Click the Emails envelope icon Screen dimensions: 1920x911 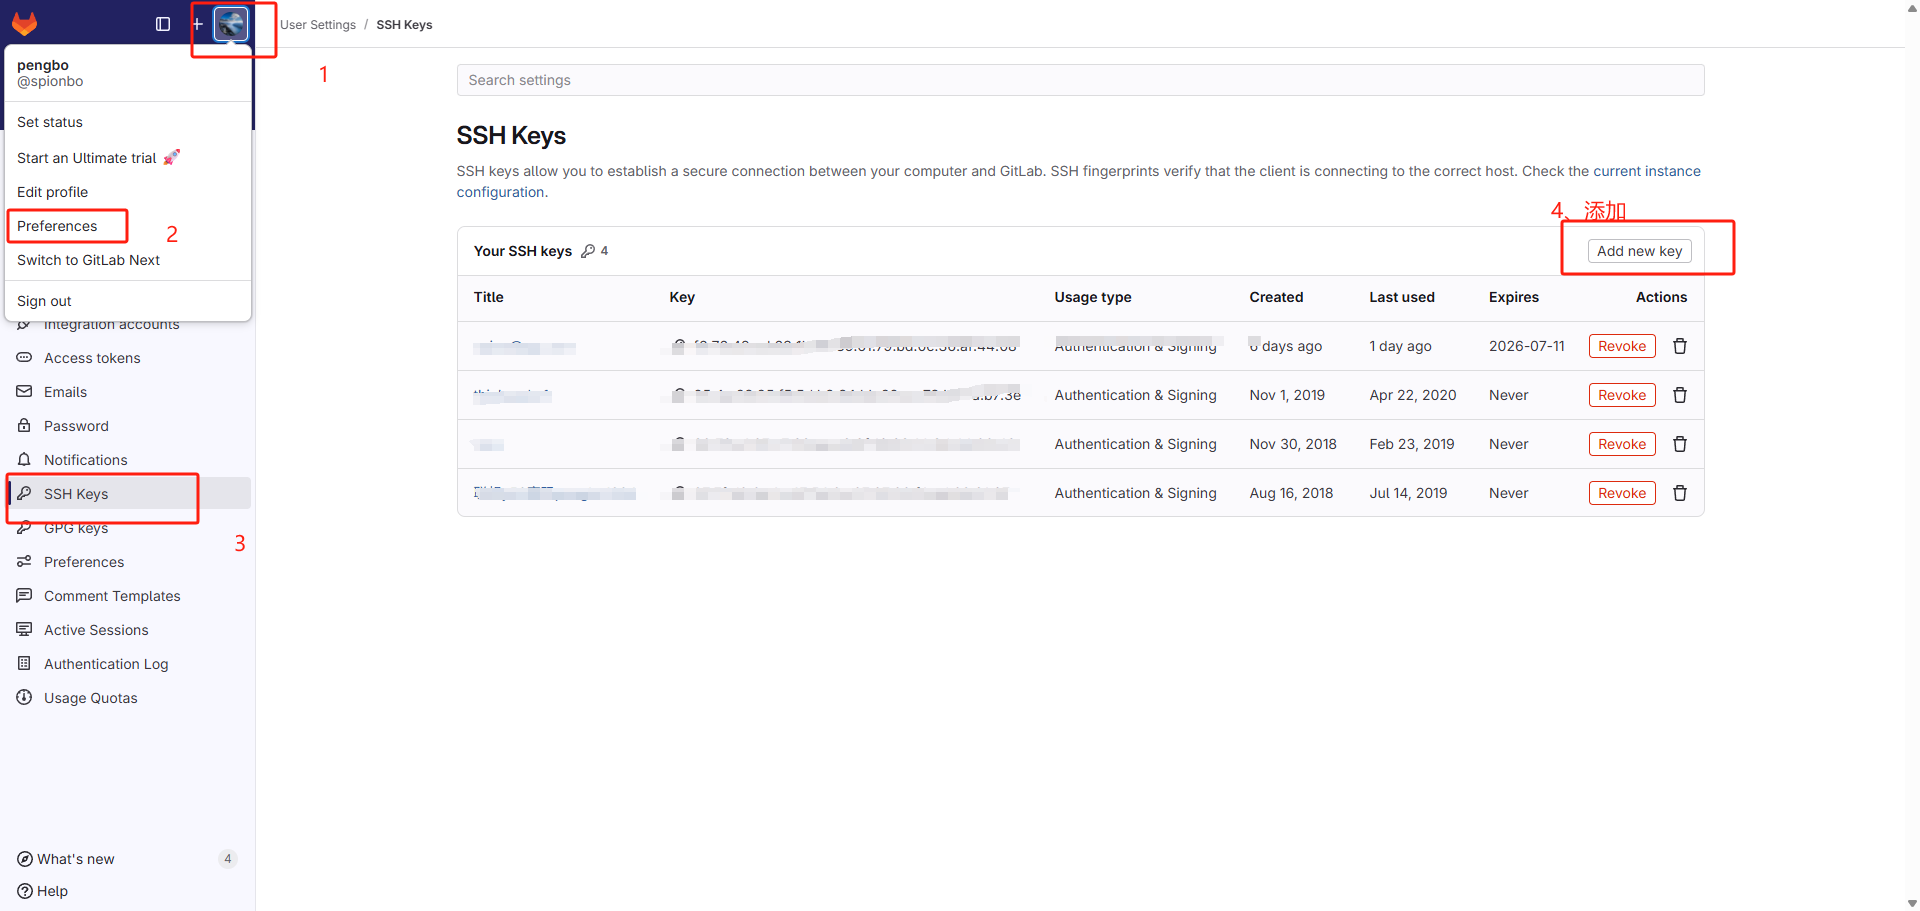click(24, 391)
